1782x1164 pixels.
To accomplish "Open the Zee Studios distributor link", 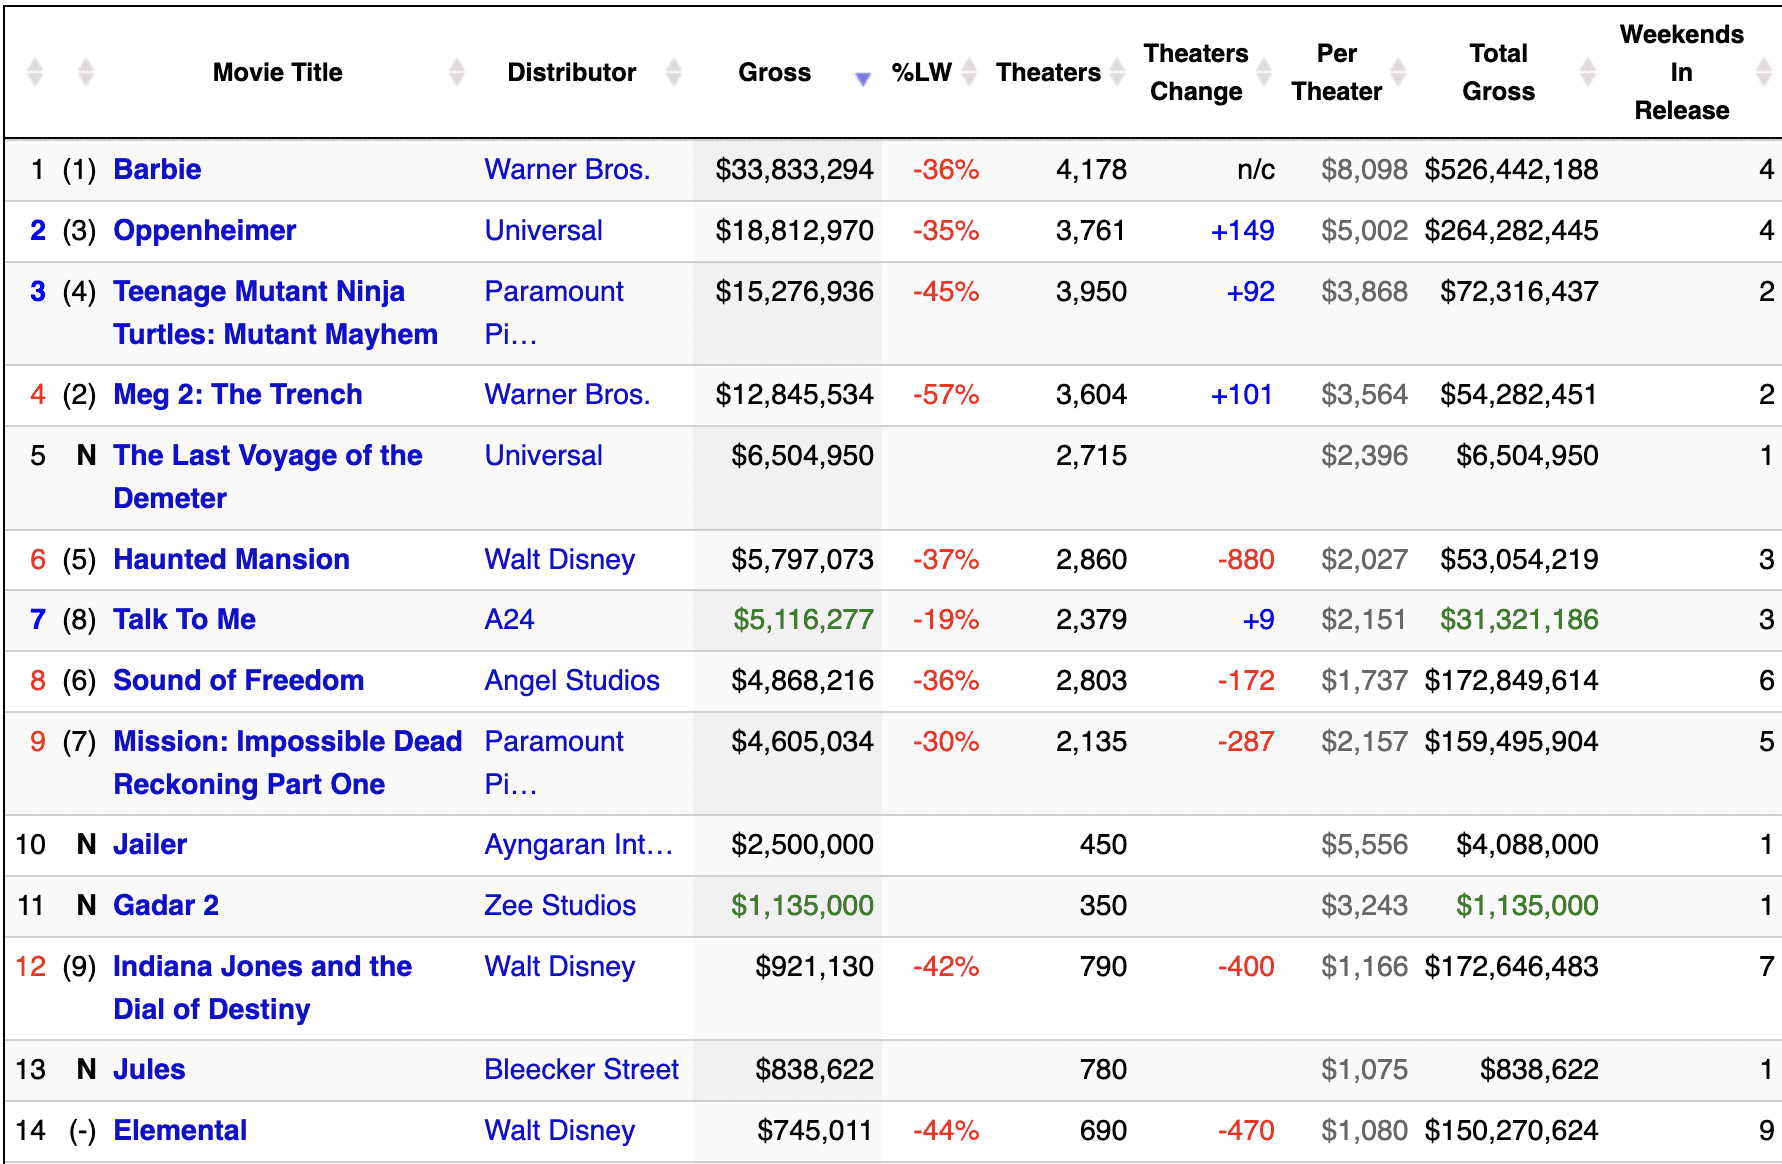I will tap(559, 905).
